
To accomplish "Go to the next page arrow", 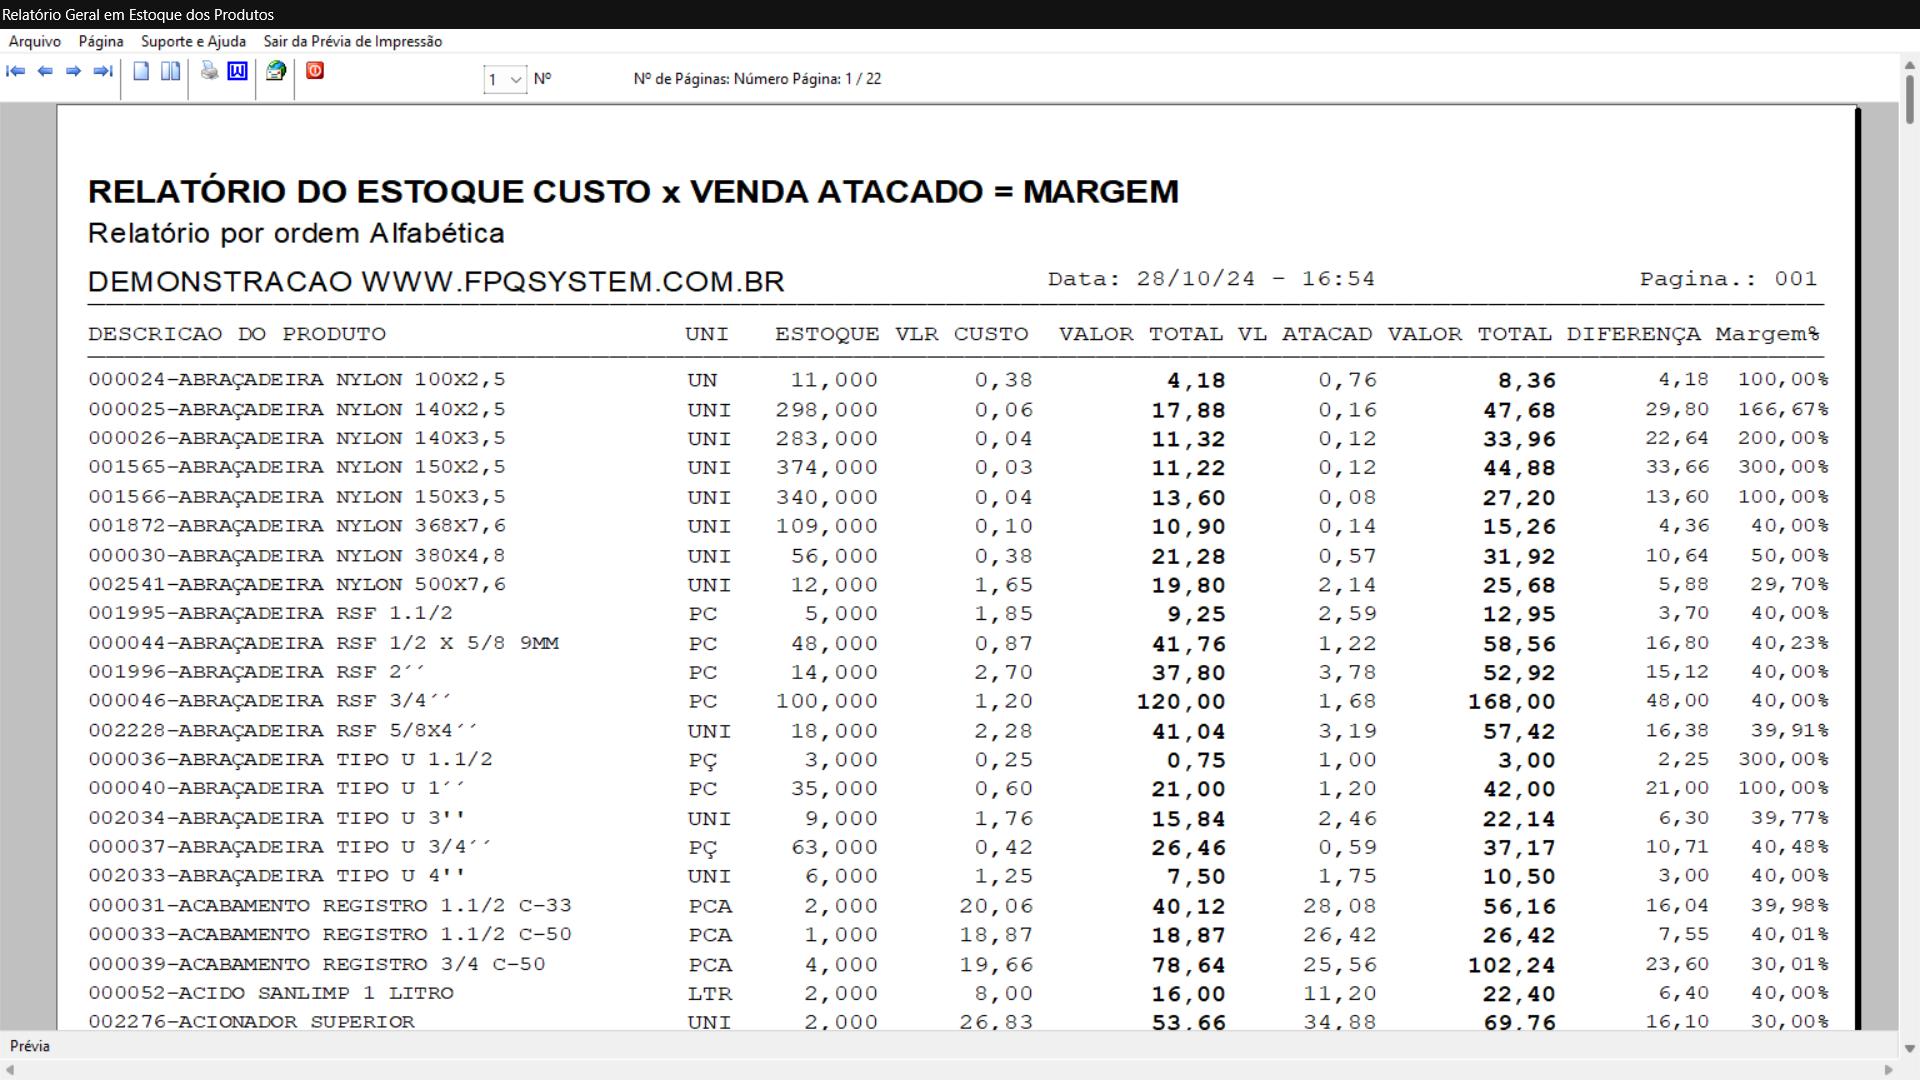I will 73,71.
